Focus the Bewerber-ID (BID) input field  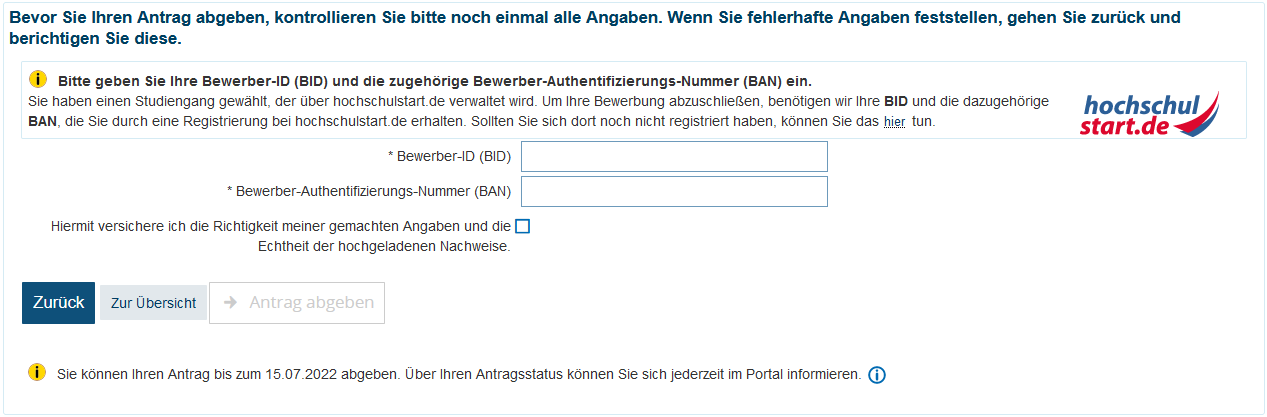tap(674, 157)
